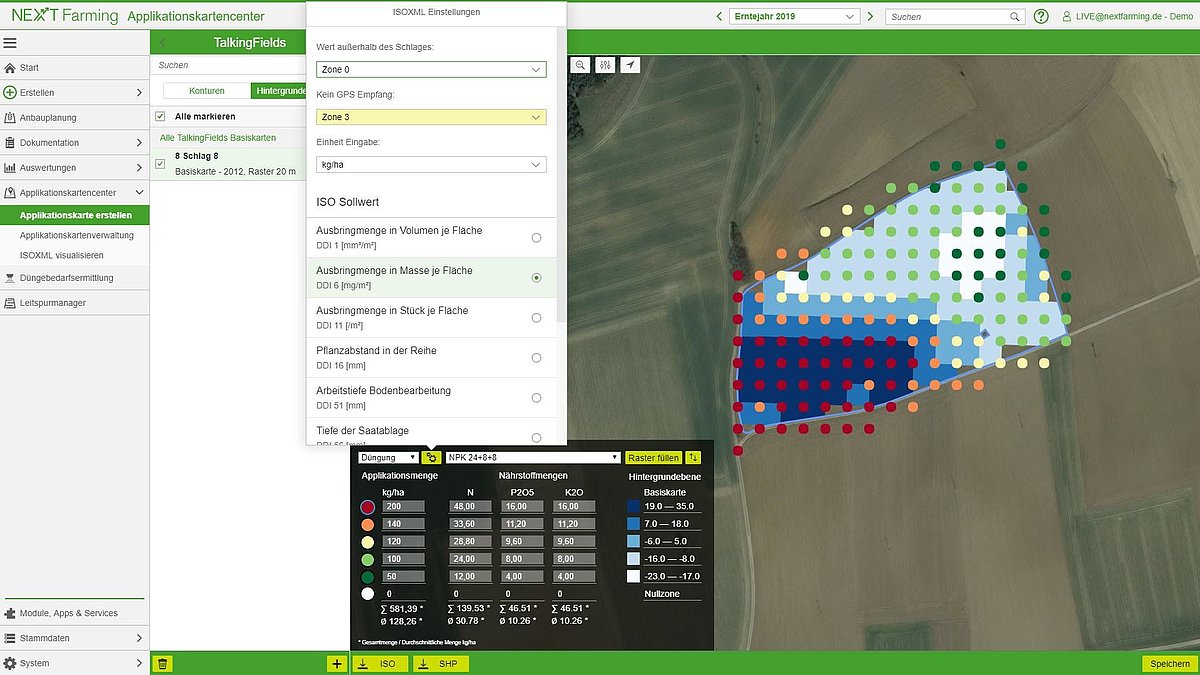This screenshot has height=675, width=1200.
Task: Uncheck the '8 Schlag 8' checkbox
Action: coord(160,163)
